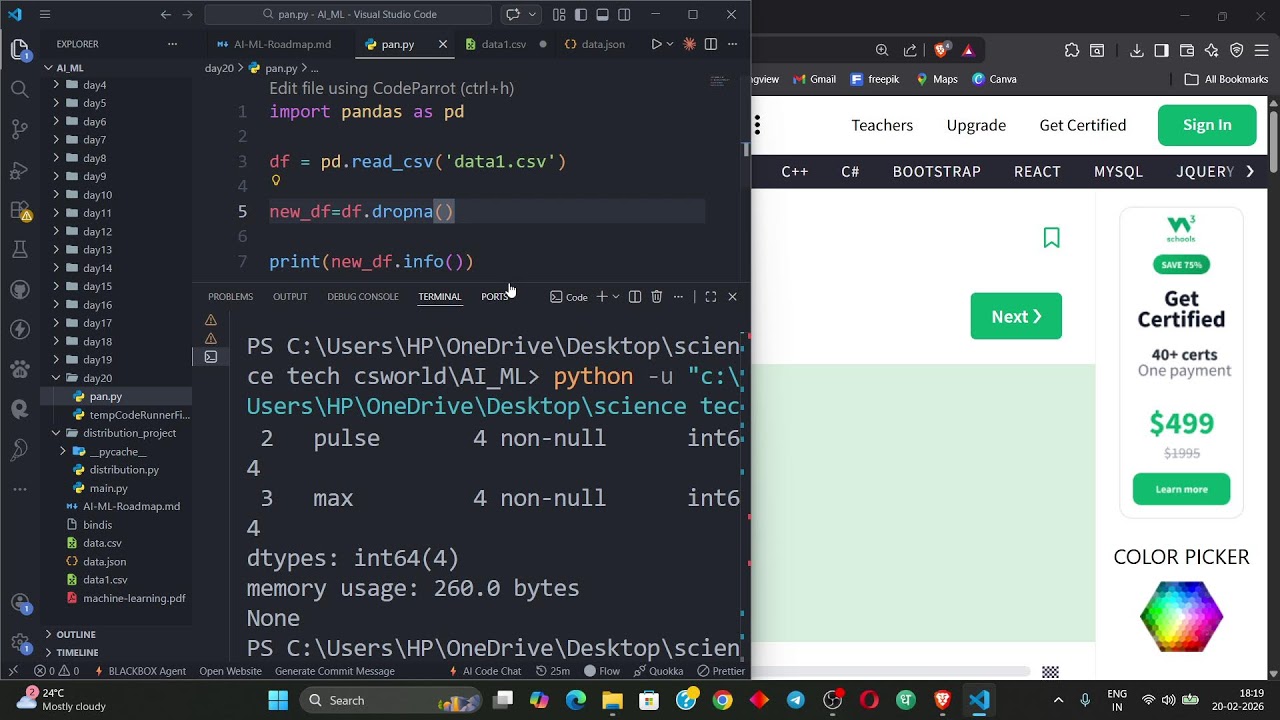This screenshot has width=1280, height=720.
Task: Open the Testing flask icon
Action: (x=19, y=249)
